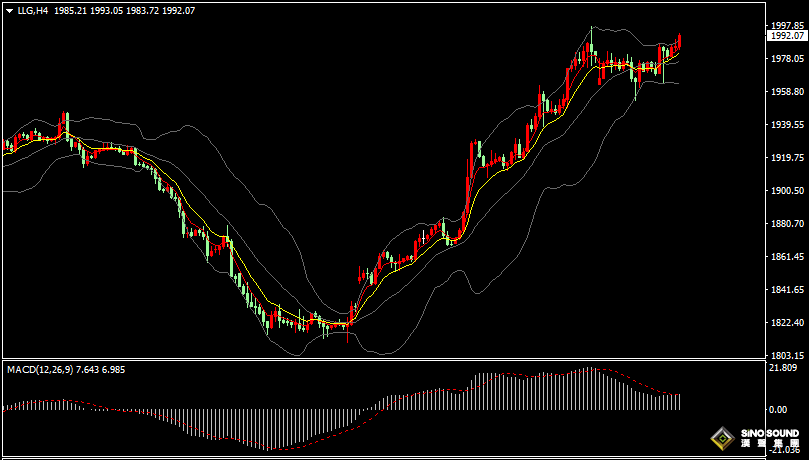Viewport: 809px width, 460px height.
Task: Click the 1958.80 price axis label
Action: tap(787, 91)
